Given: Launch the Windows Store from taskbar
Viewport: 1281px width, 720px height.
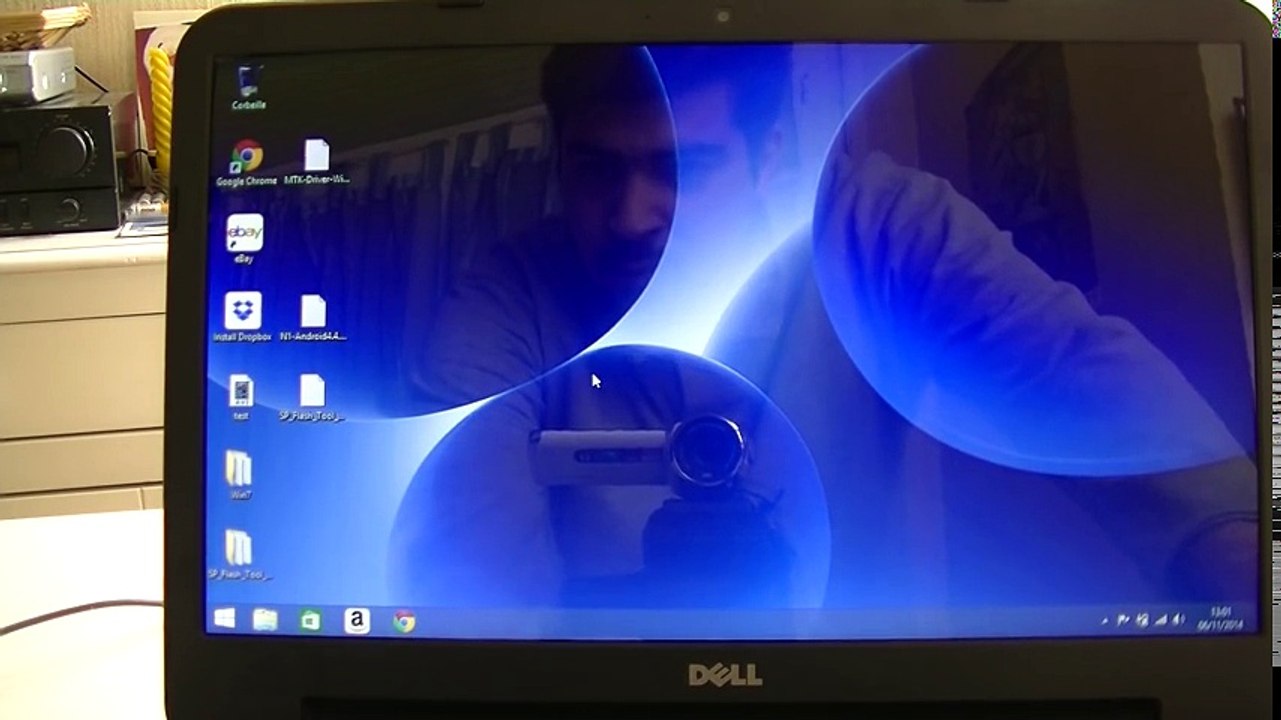Looking at the screenshot, I should coord(310,620).
